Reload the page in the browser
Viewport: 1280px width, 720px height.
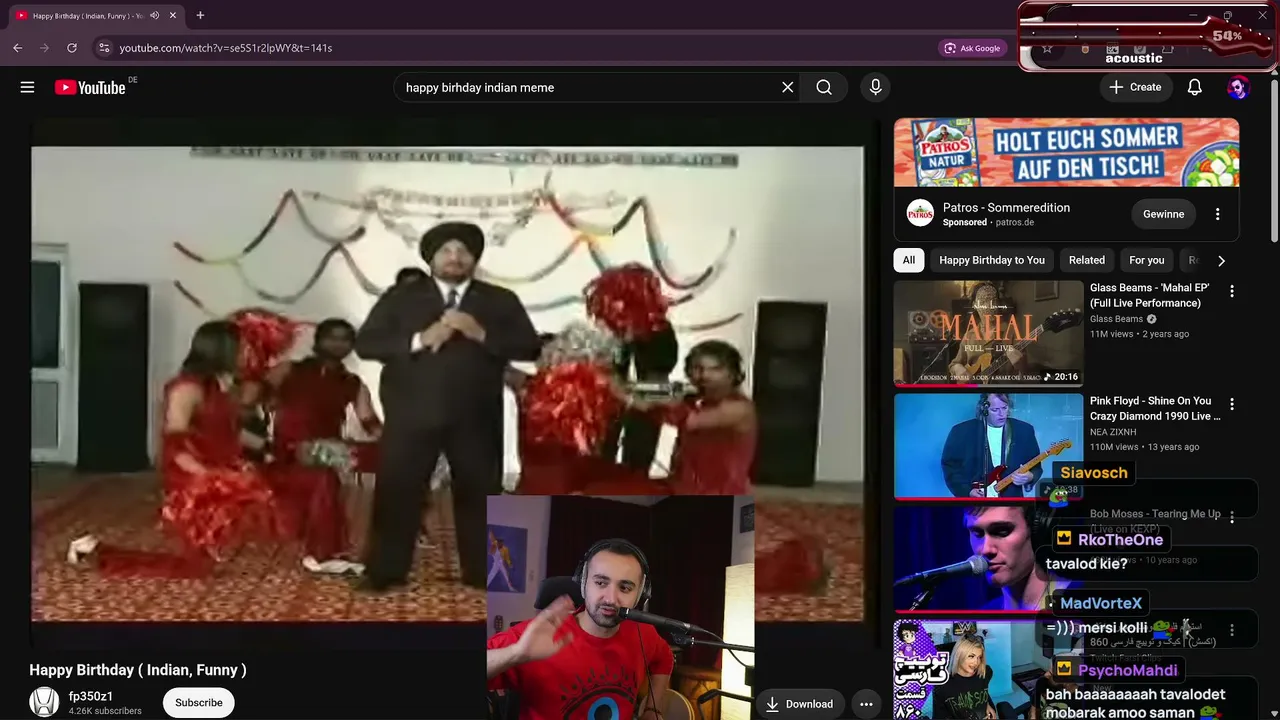click(x=72, y=47)
